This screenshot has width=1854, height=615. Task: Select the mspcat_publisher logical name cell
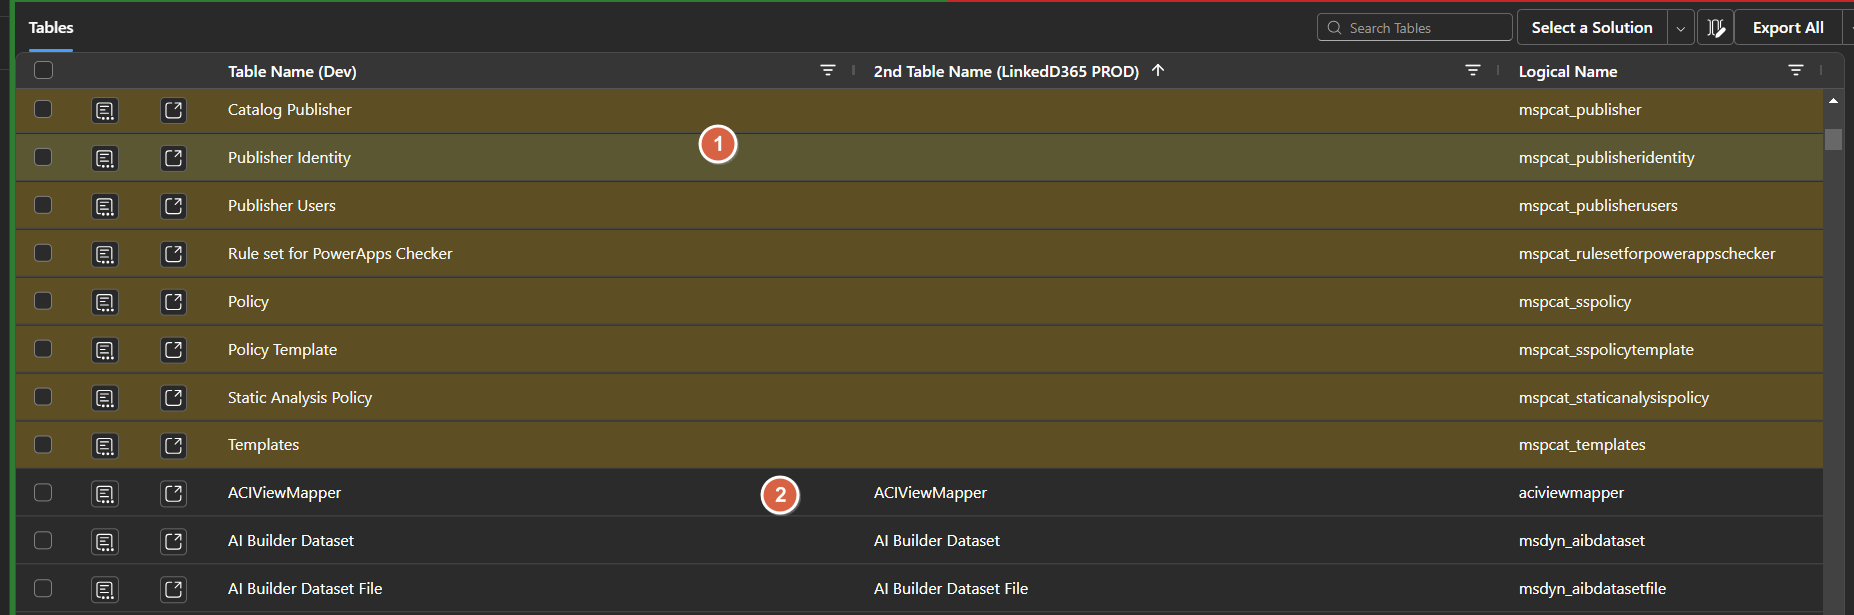[x=1580, y=110]
